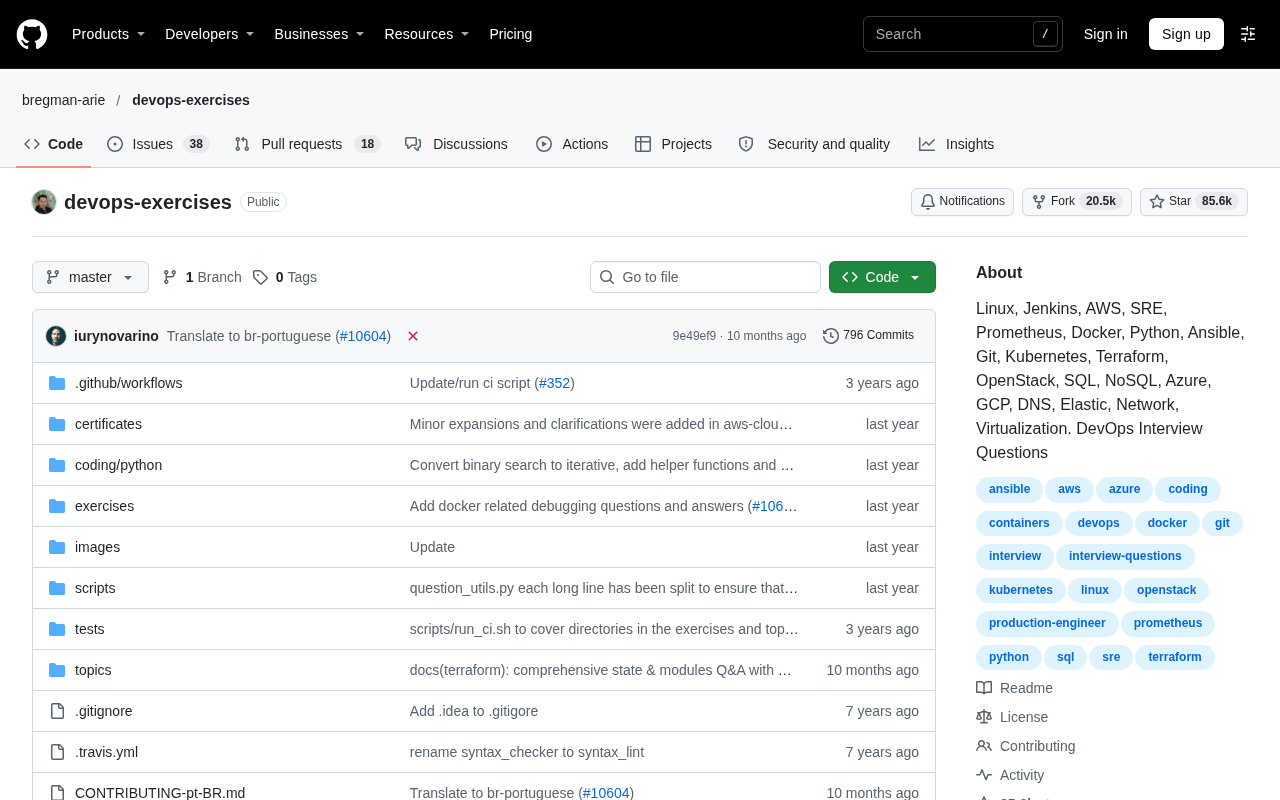Open the topics folder

tap(93, 670)
